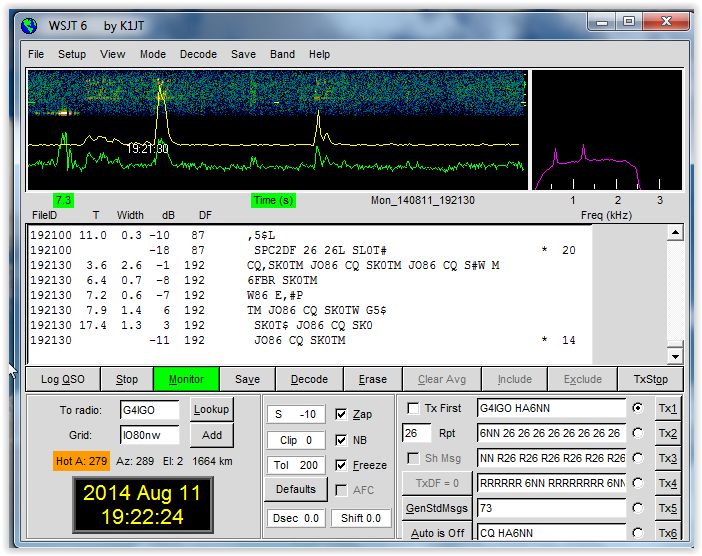Select the Tx6 message radio button
The image size is (702, 556).
pos(638,533)
